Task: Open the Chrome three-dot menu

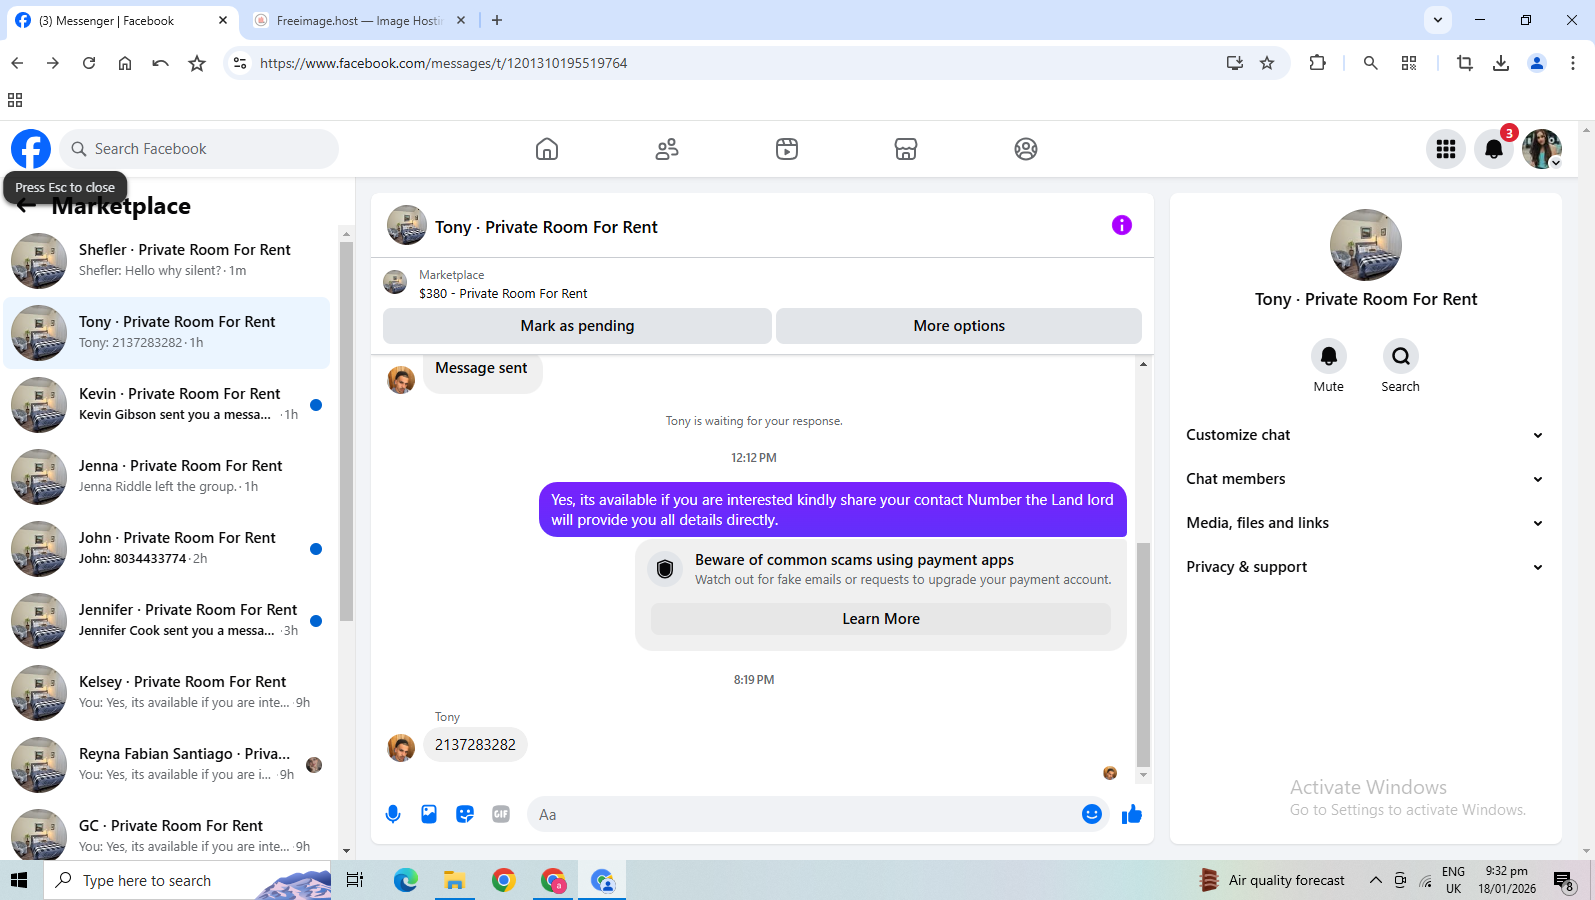Action: click(1573, 63)
